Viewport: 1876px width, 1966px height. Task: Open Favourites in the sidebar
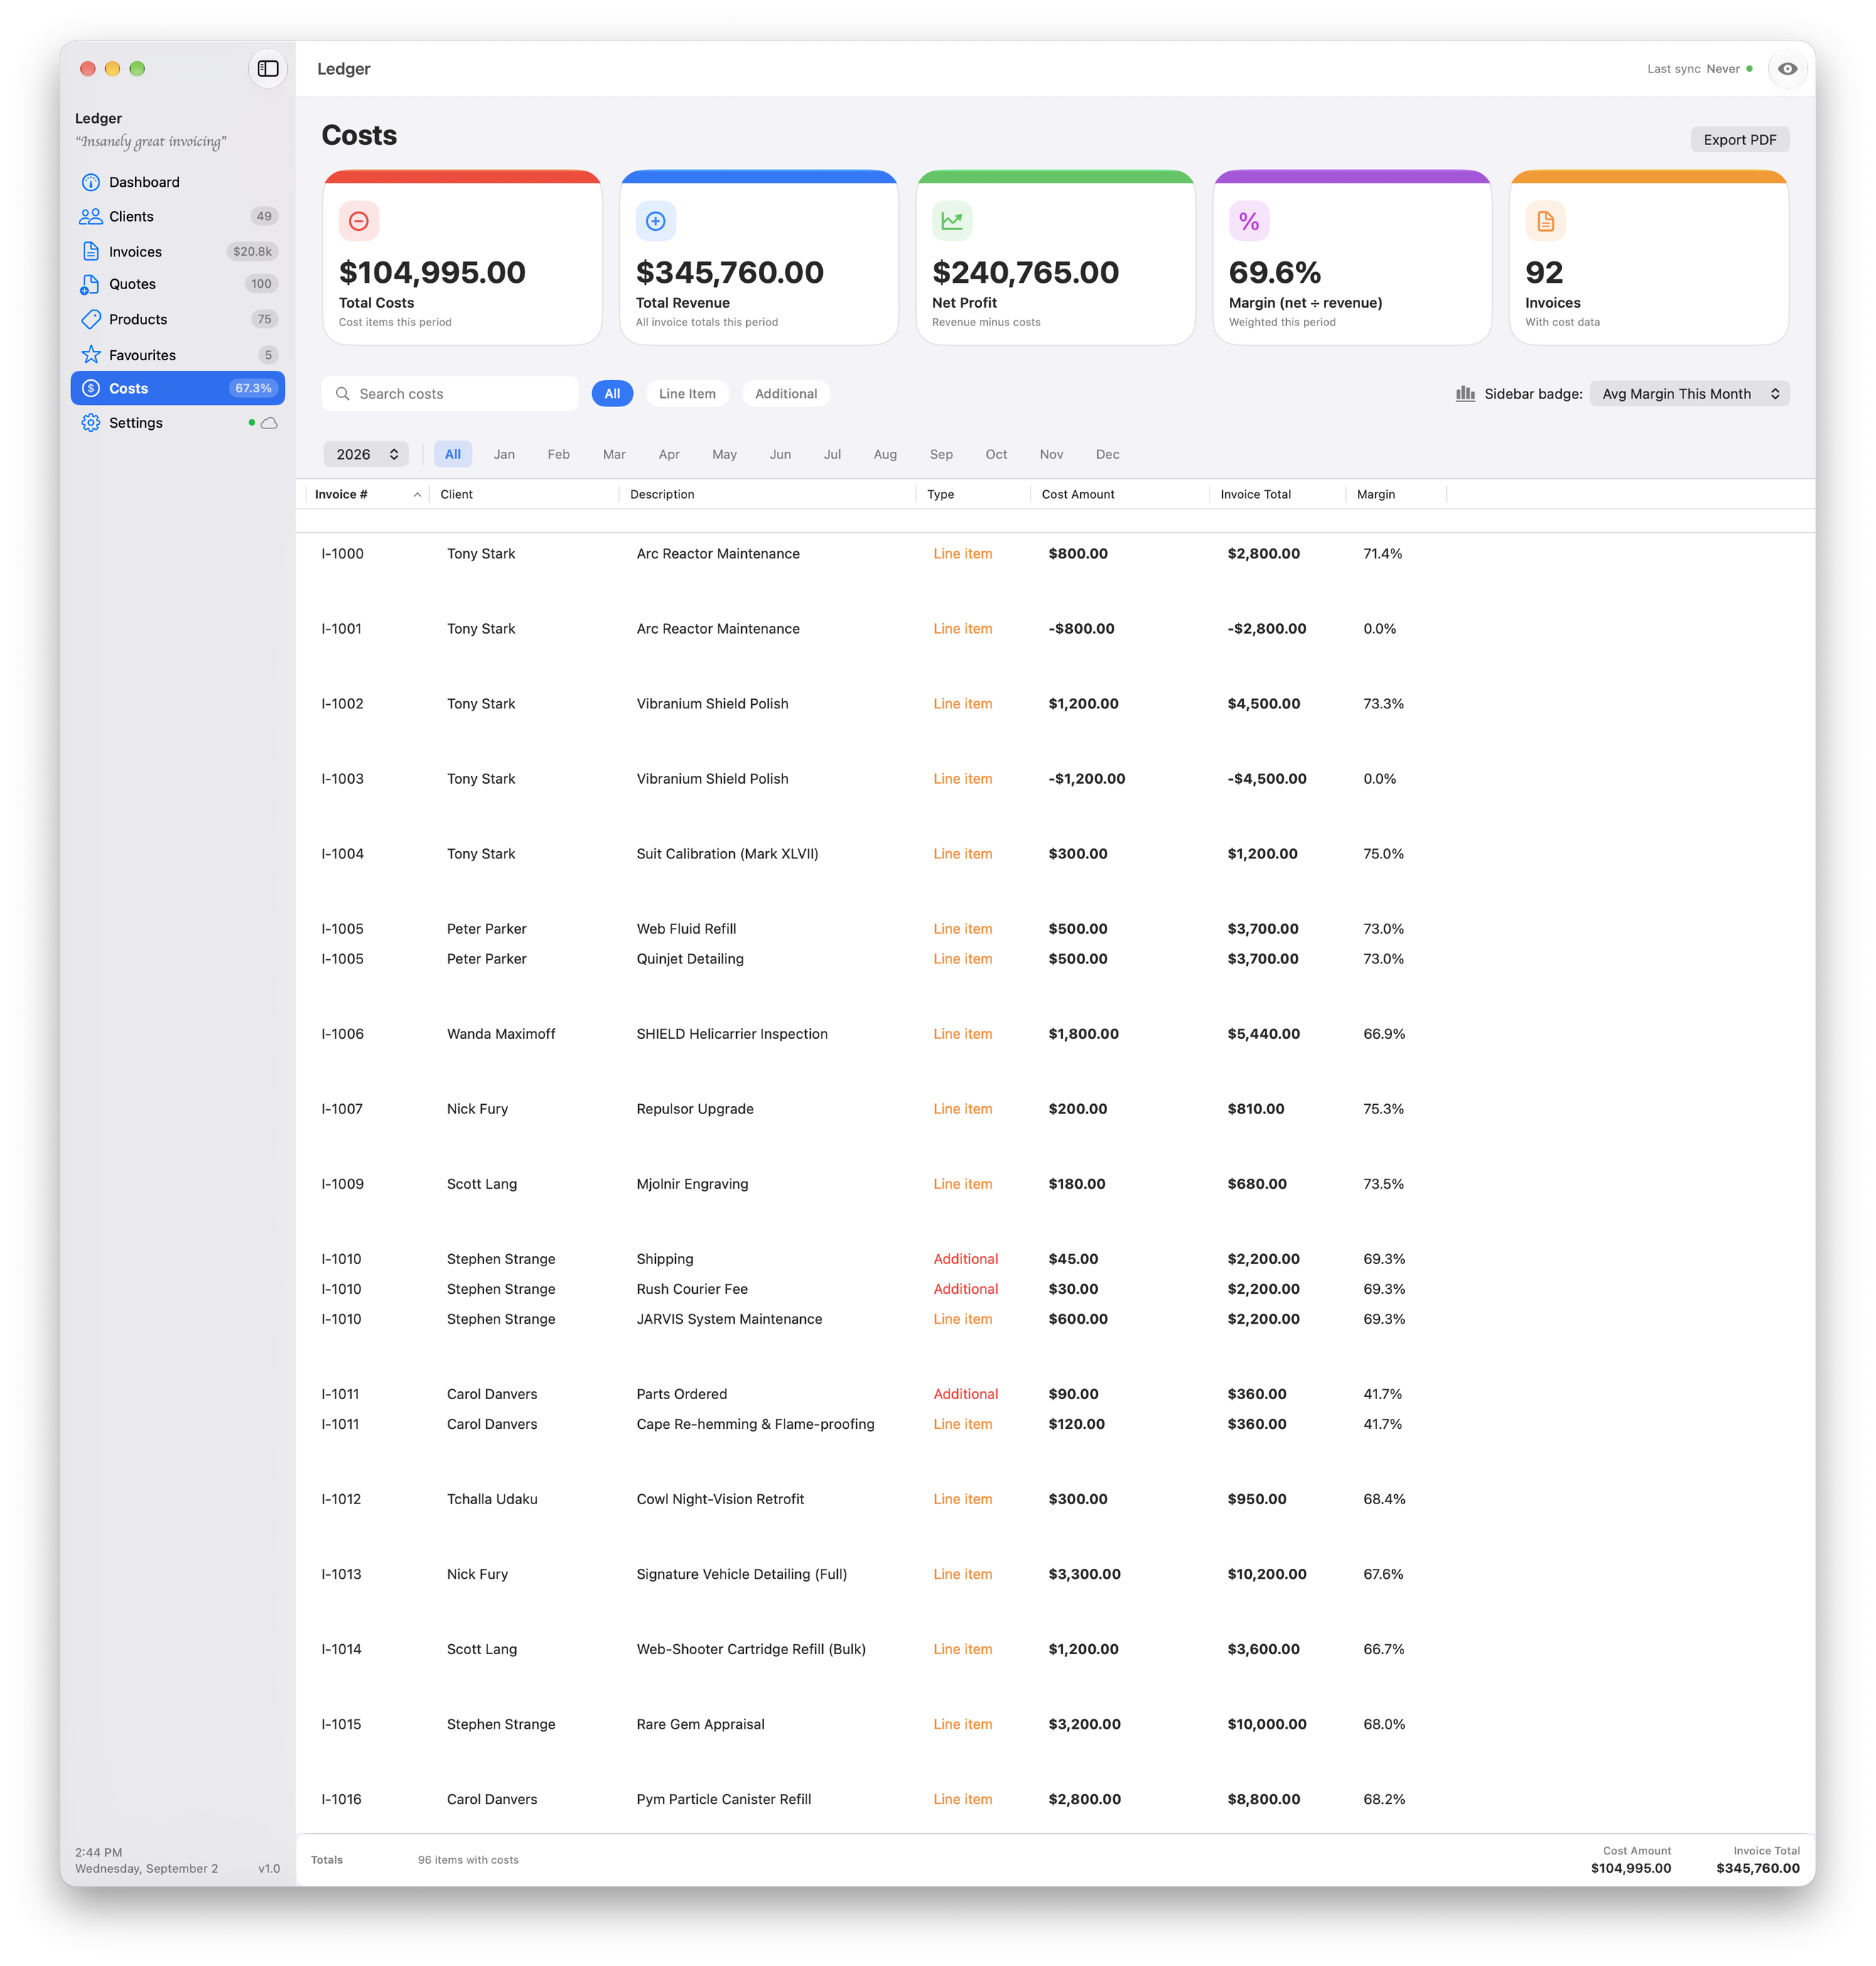(178, 354)
